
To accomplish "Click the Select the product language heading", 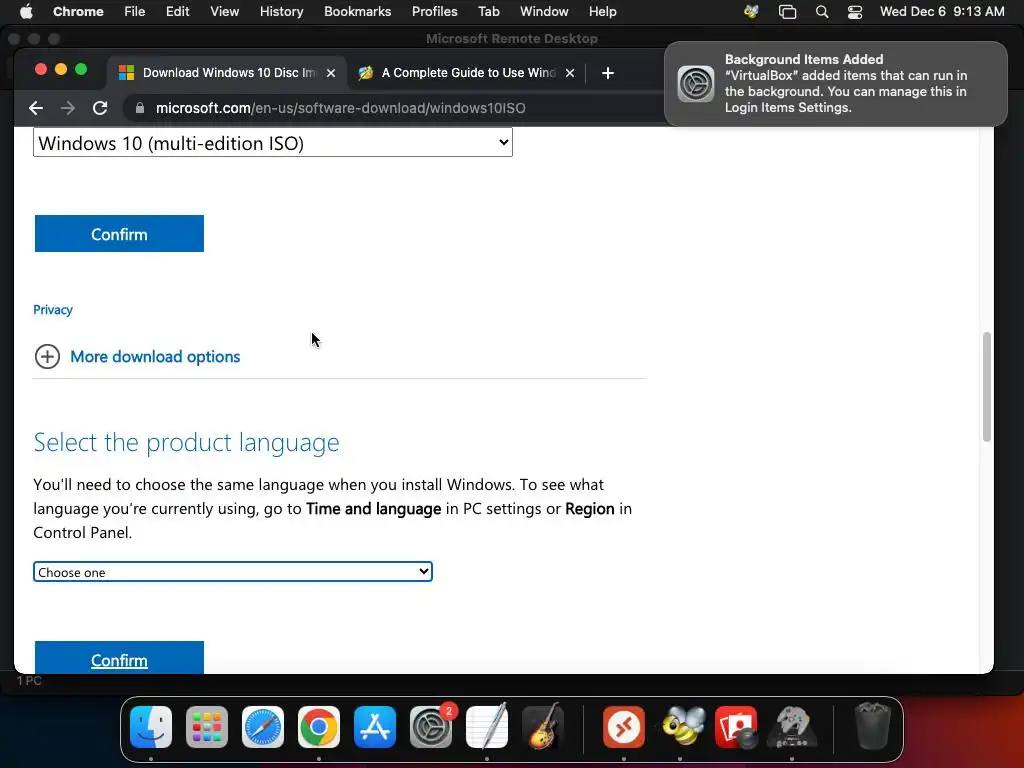I will tap(186, 443).
